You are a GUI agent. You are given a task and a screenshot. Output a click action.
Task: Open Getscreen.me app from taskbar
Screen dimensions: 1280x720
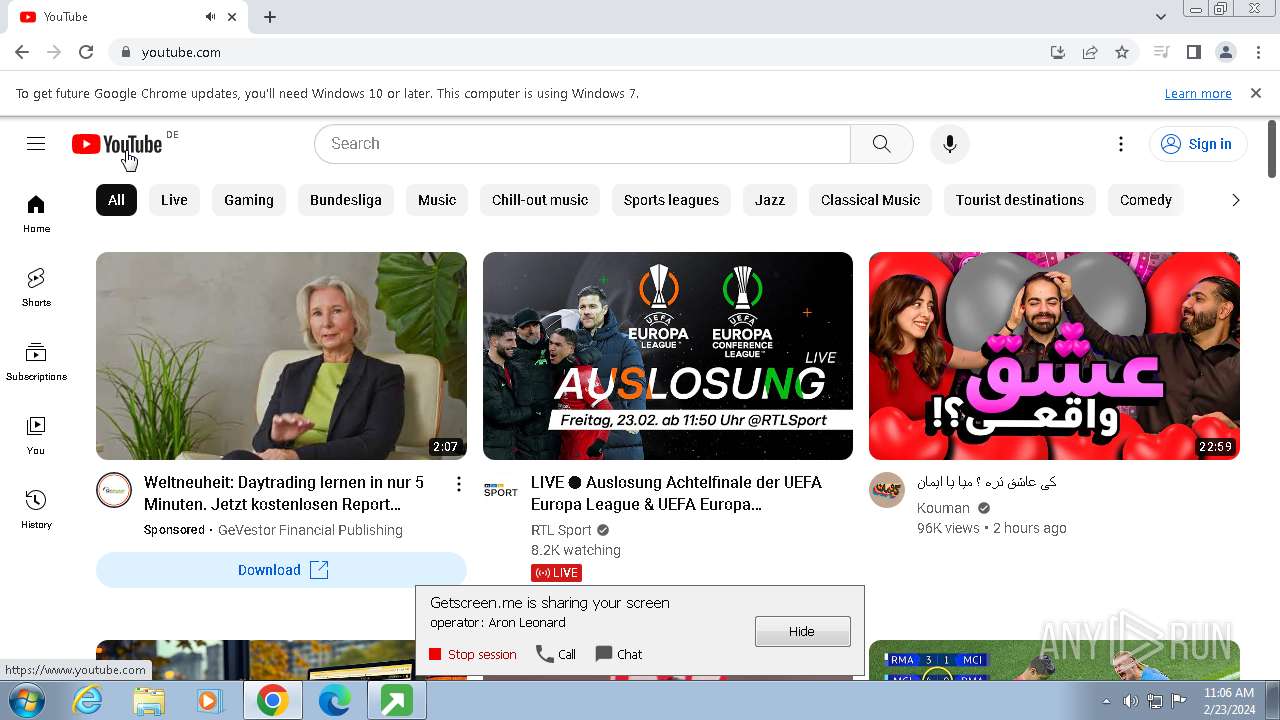click(396, 701)
